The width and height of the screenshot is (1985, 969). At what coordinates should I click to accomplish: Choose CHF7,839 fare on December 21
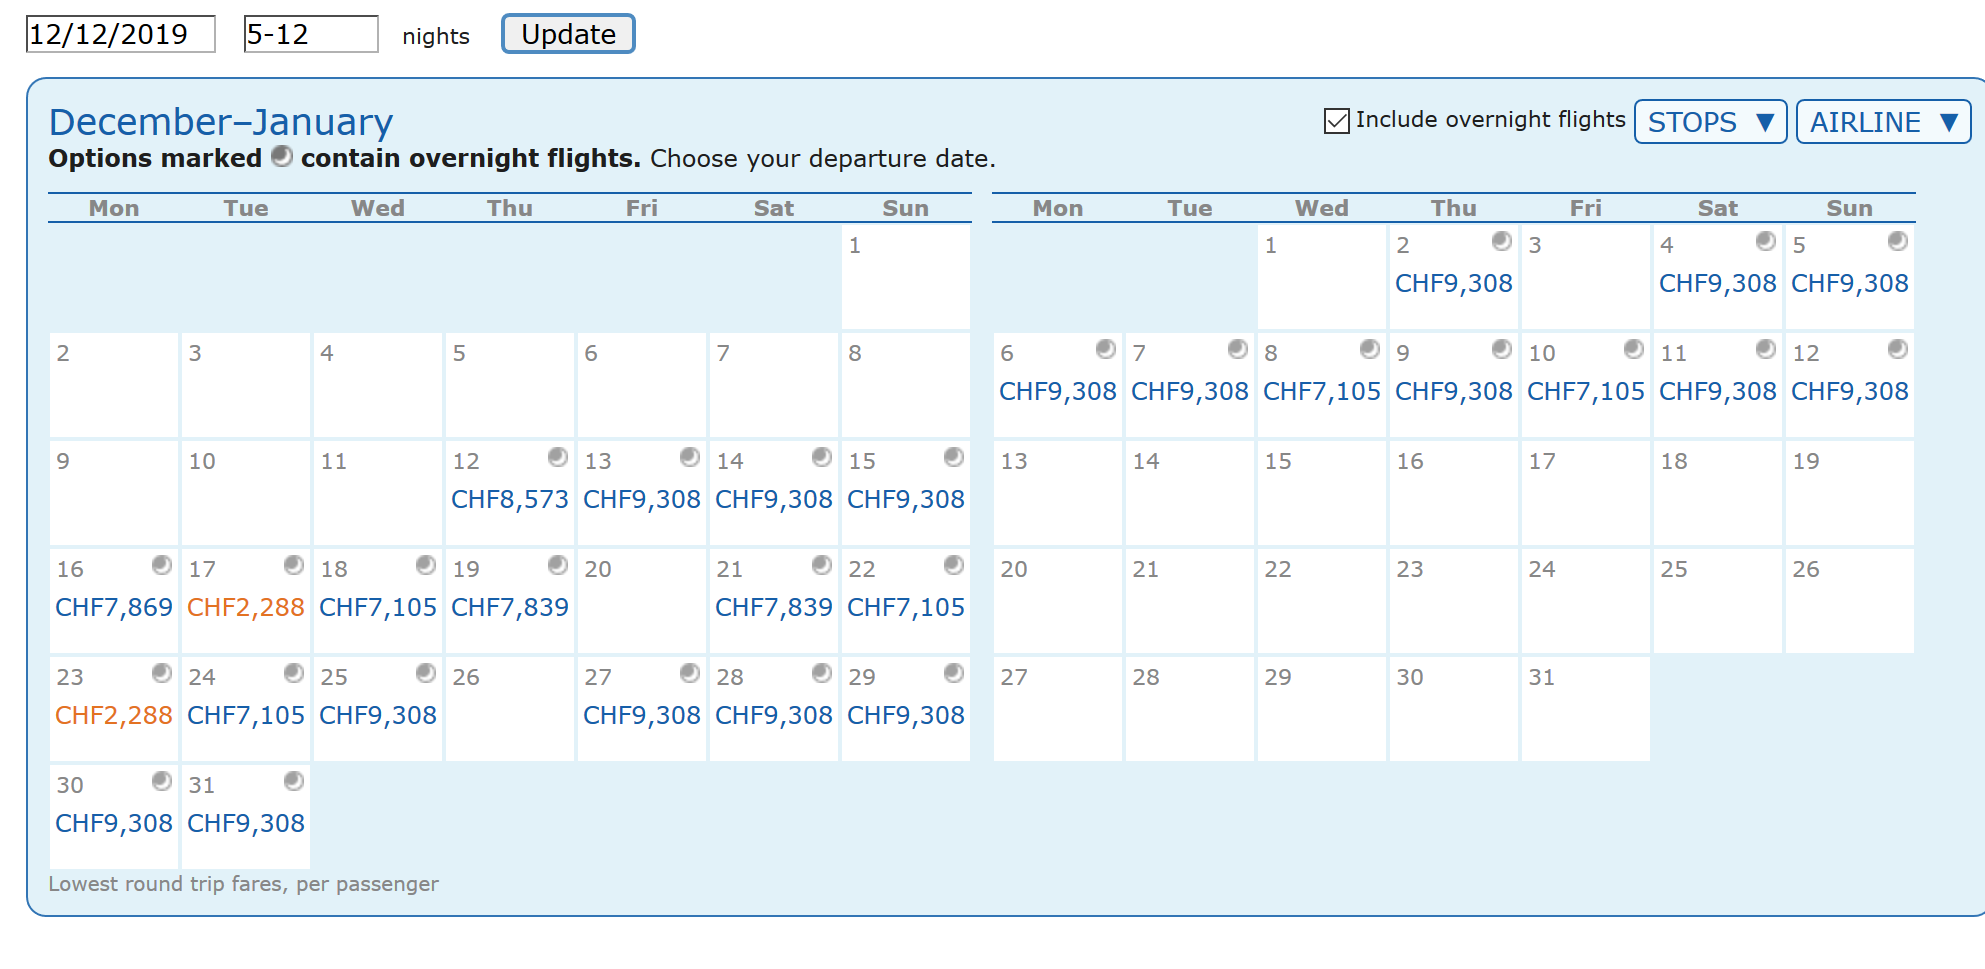(774, 607)
